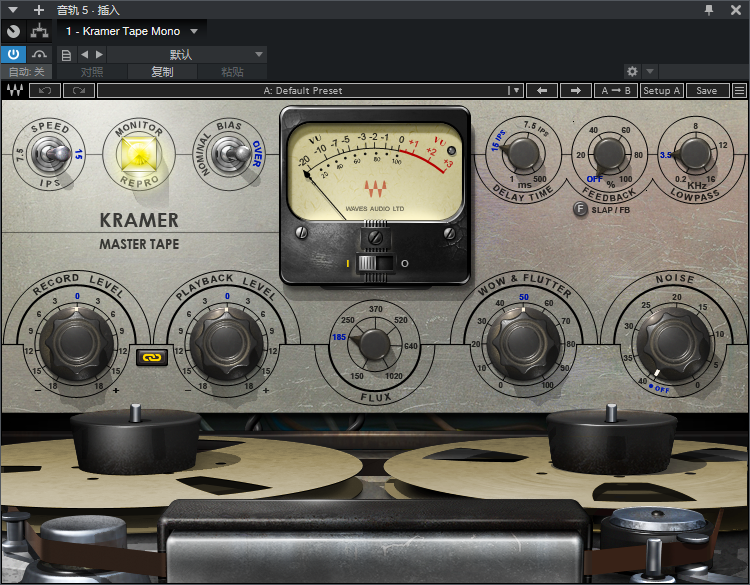Image resolution: width=750 pixels, height=585 pixels.
Task: Toggle the MONITOR REPRO lit button
Action: [x=139, y=154]
